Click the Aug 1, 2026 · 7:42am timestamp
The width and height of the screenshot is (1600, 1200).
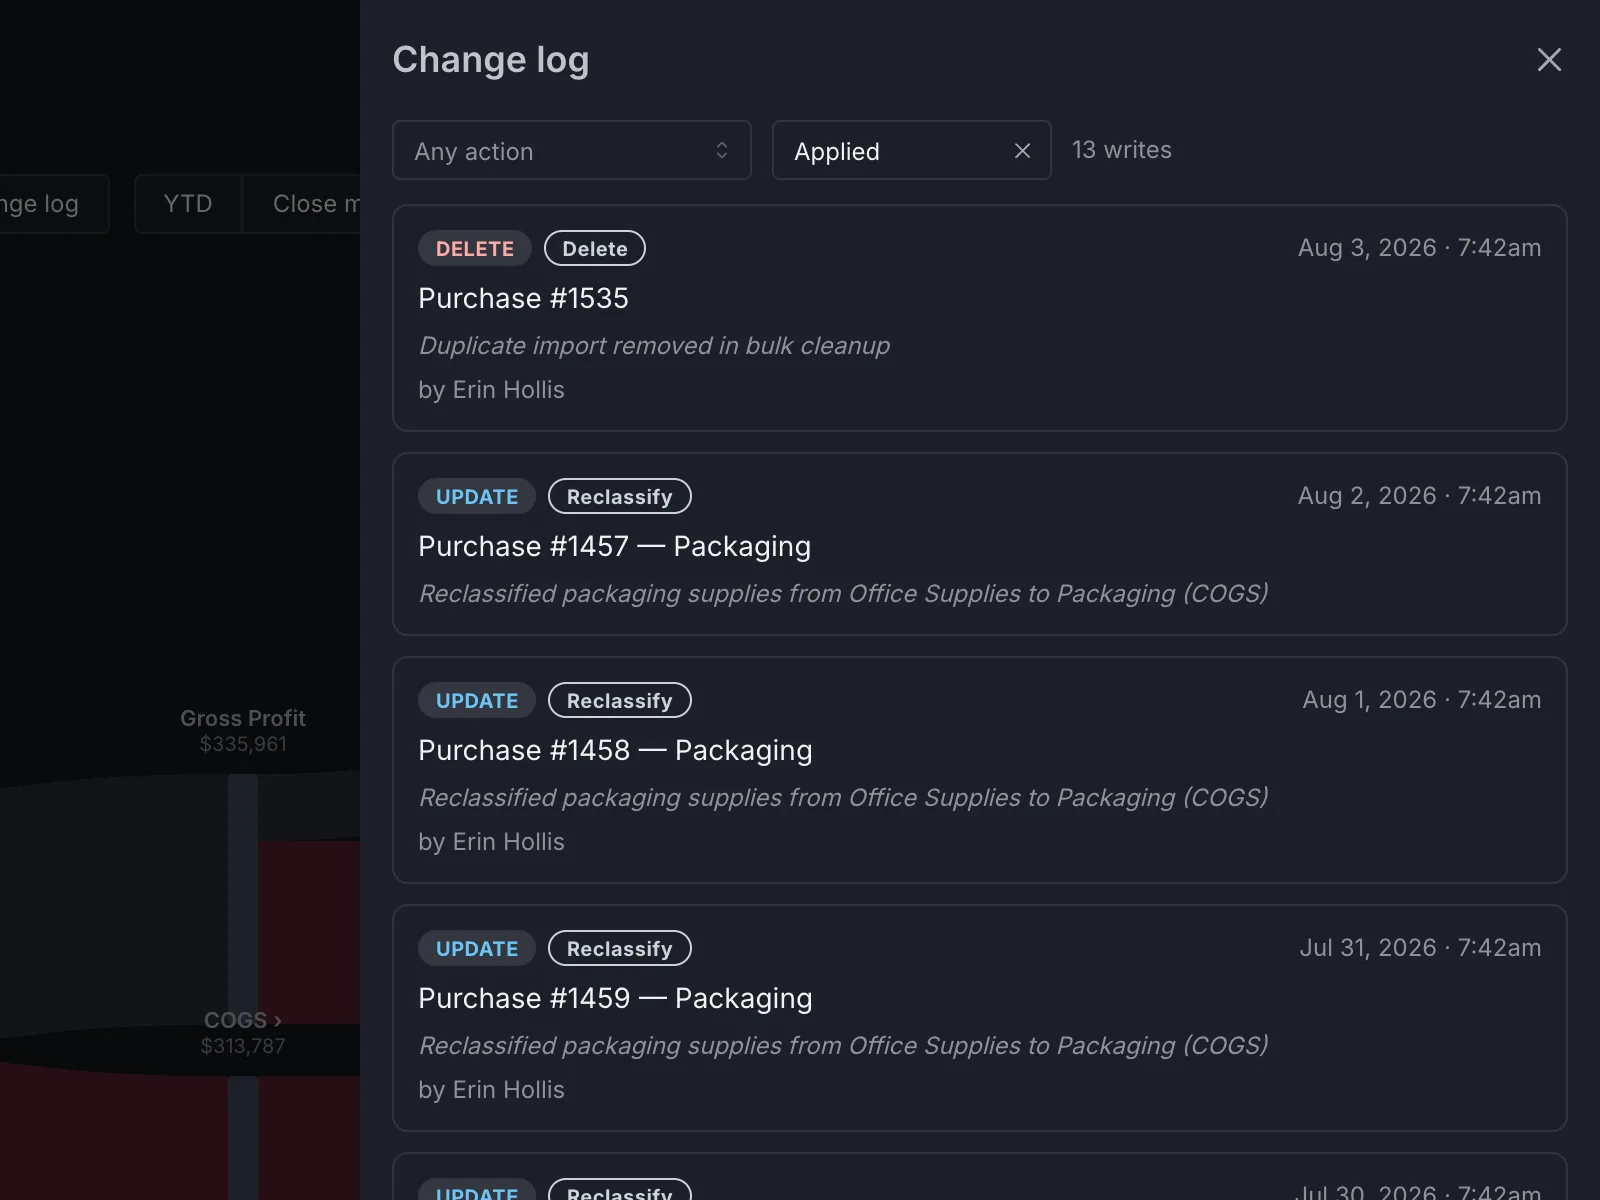1421,700
